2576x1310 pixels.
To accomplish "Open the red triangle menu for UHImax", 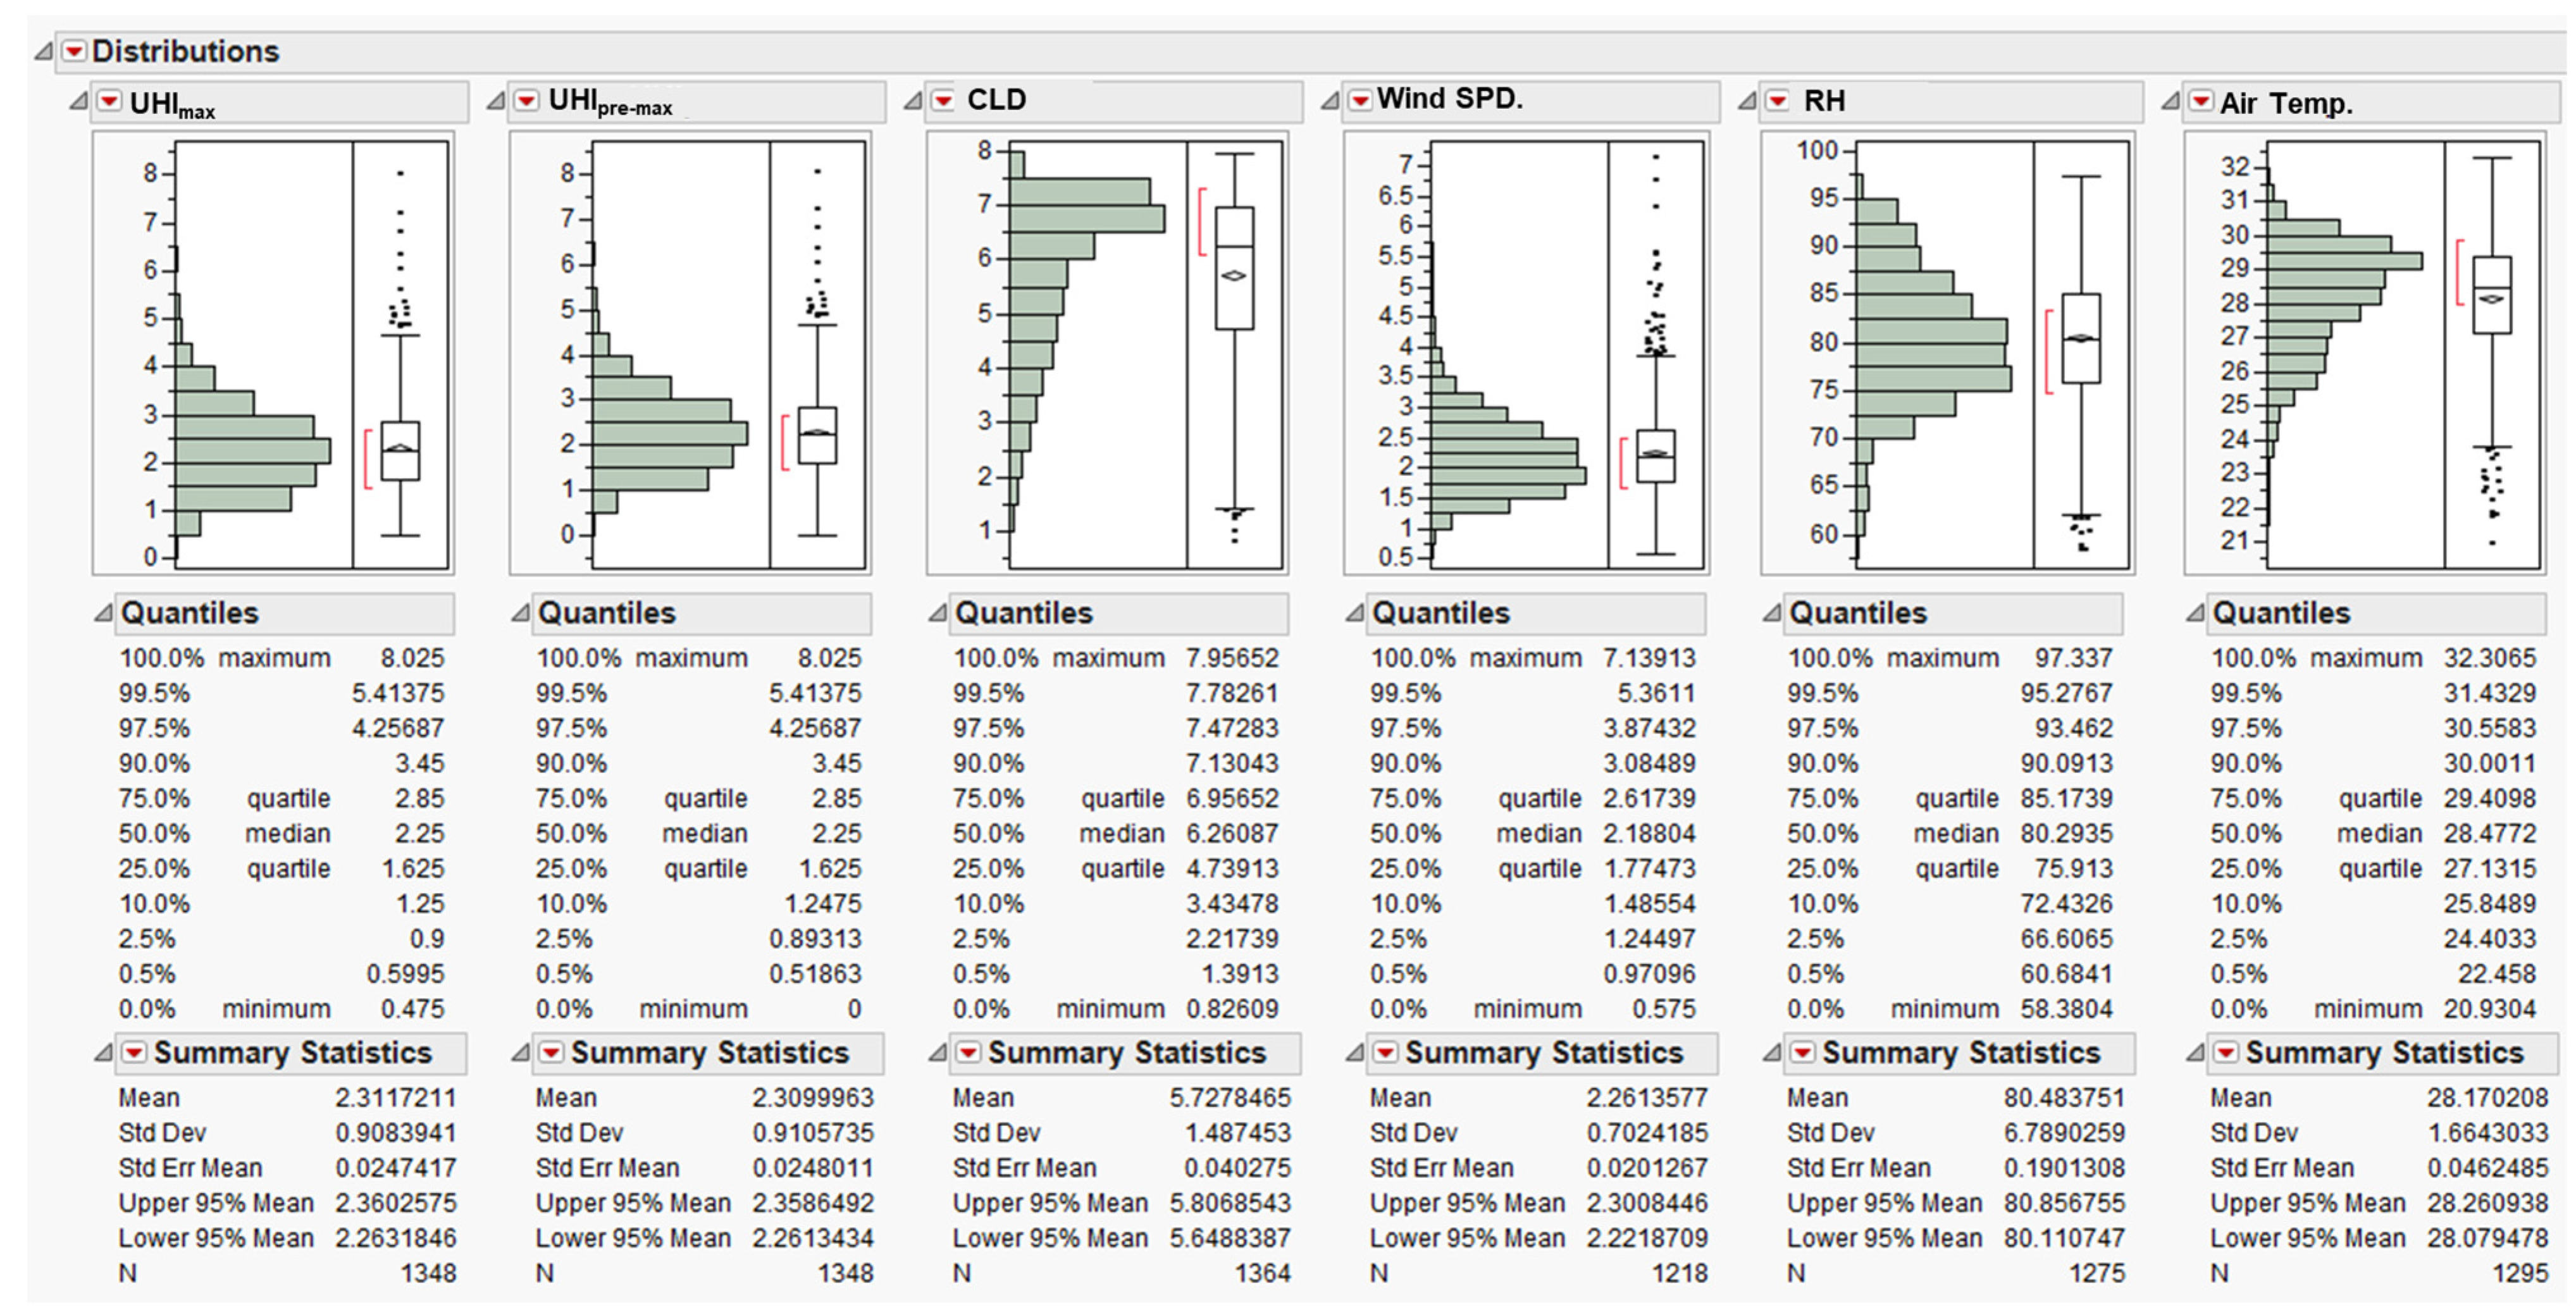I will (x=109, y=101).
